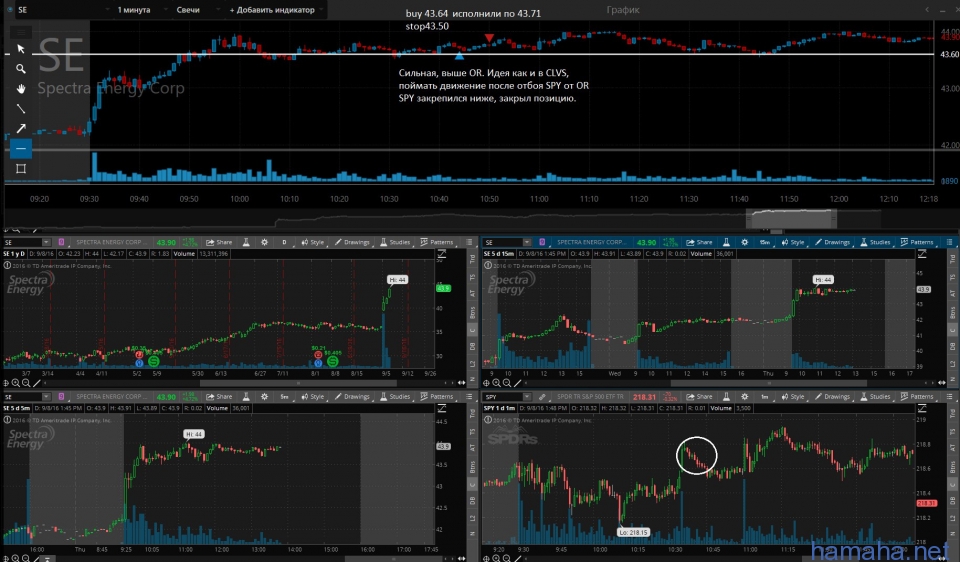Click the flask icon in the SE daily panel
Viewport: 960px width, 562px height.
click(x=246, y=242)
